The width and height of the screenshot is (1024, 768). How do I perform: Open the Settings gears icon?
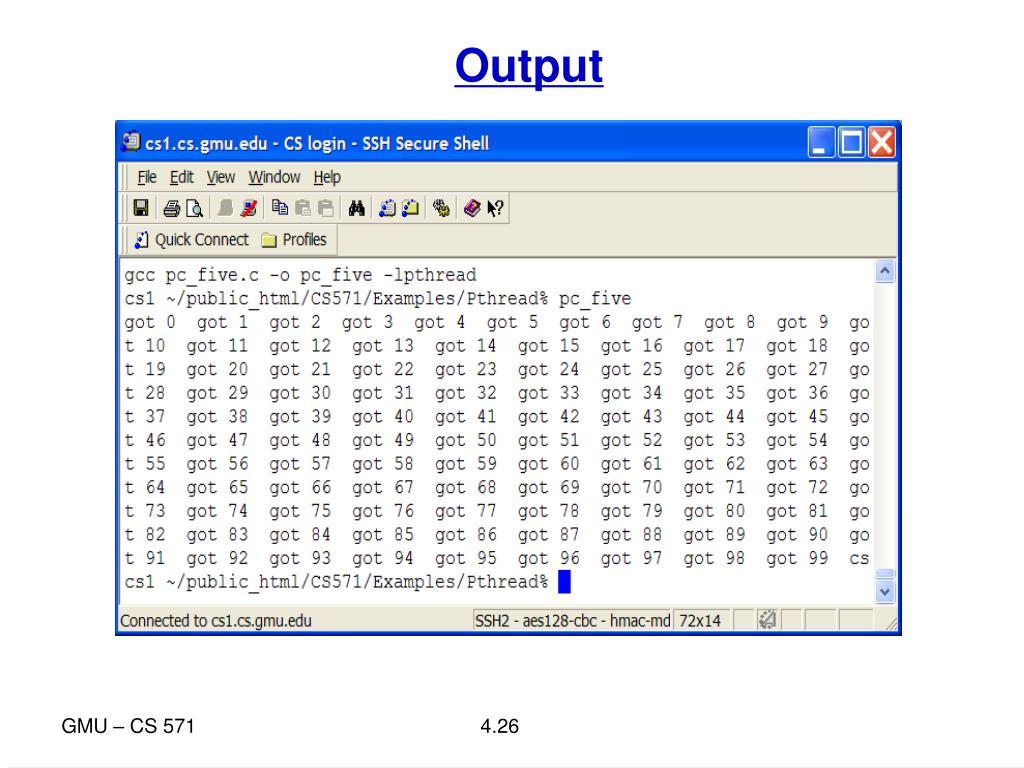(x=441, y=208)
